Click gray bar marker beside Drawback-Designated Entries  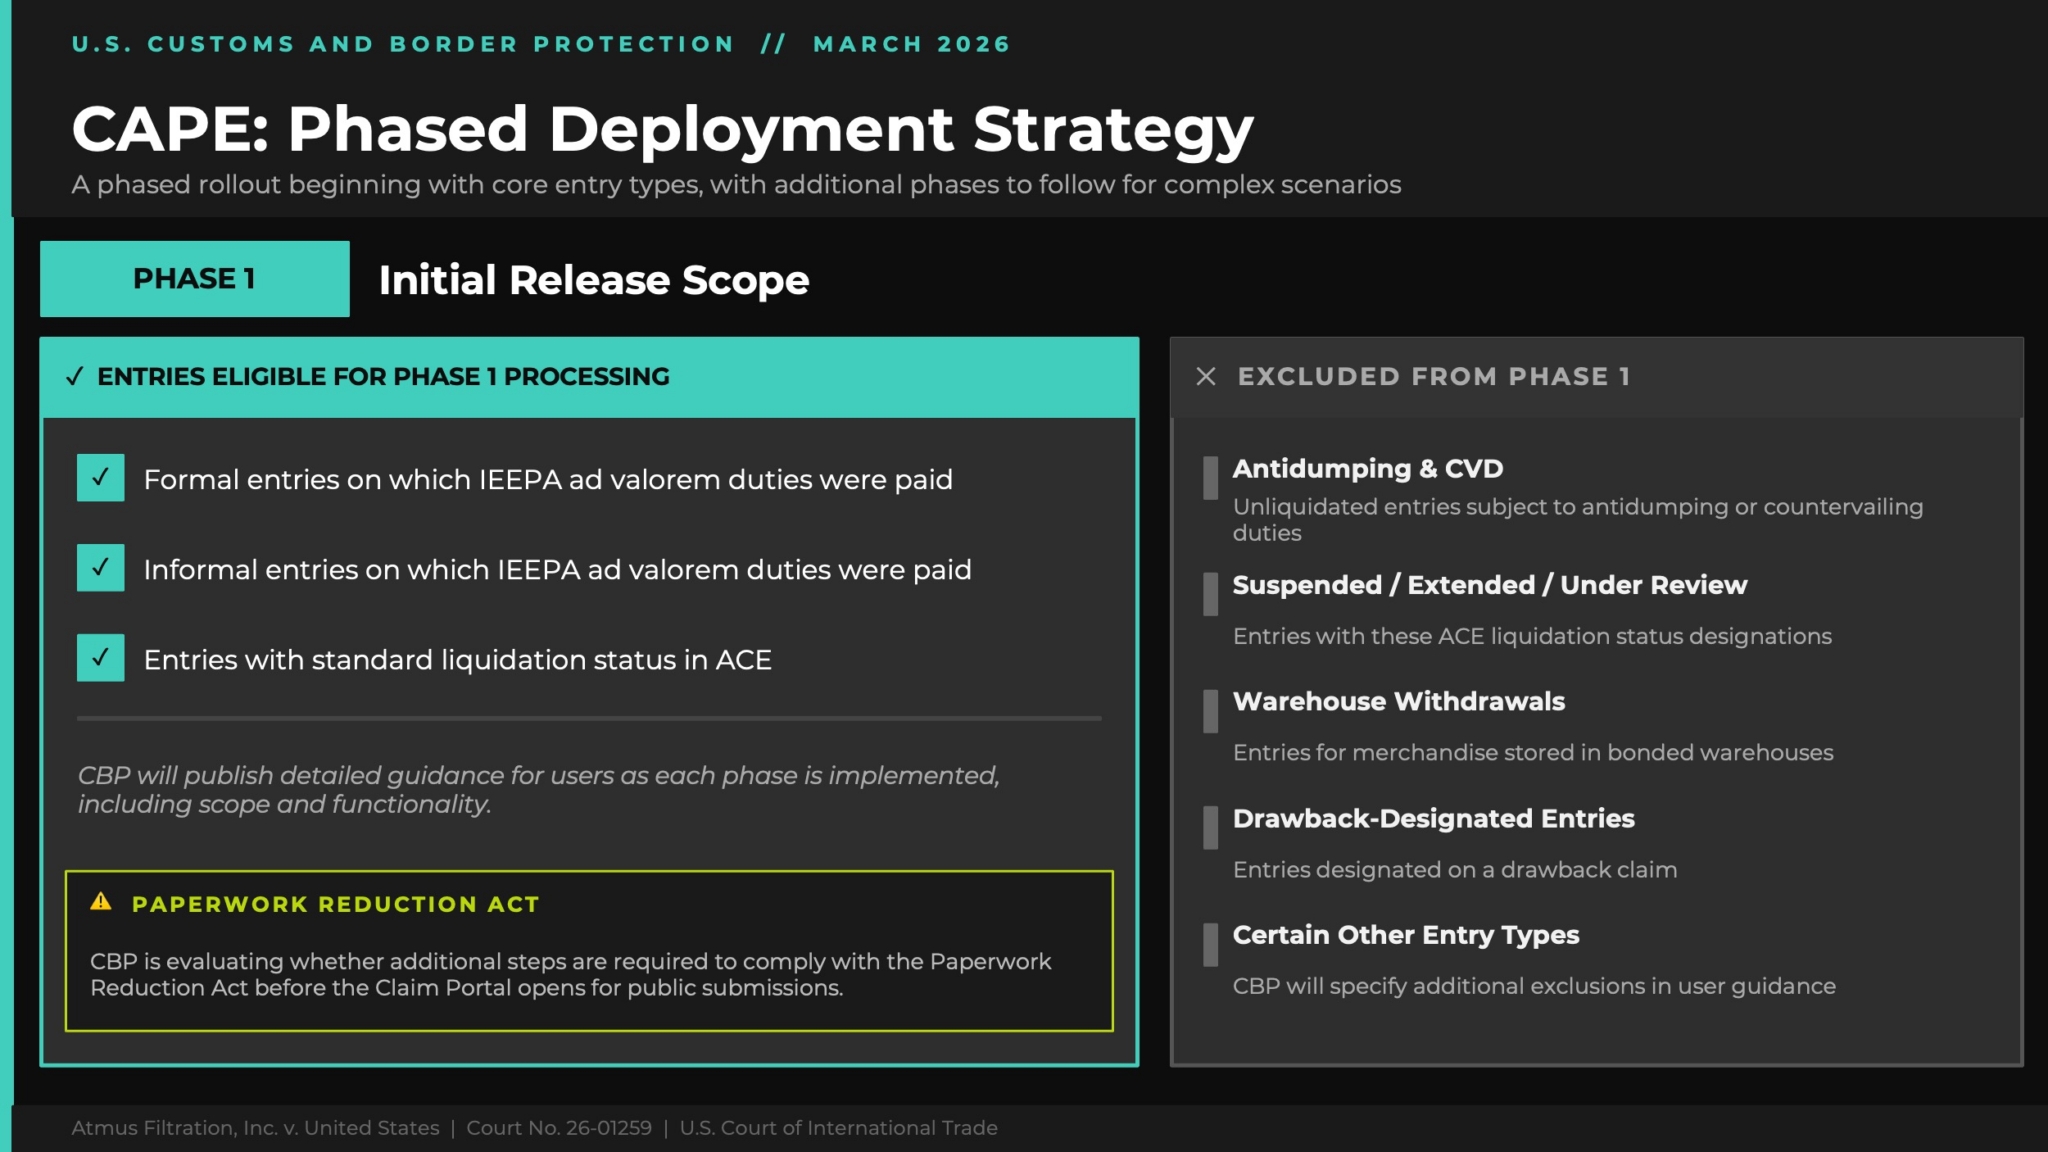pyautogui.click(x=1210, y=828)
